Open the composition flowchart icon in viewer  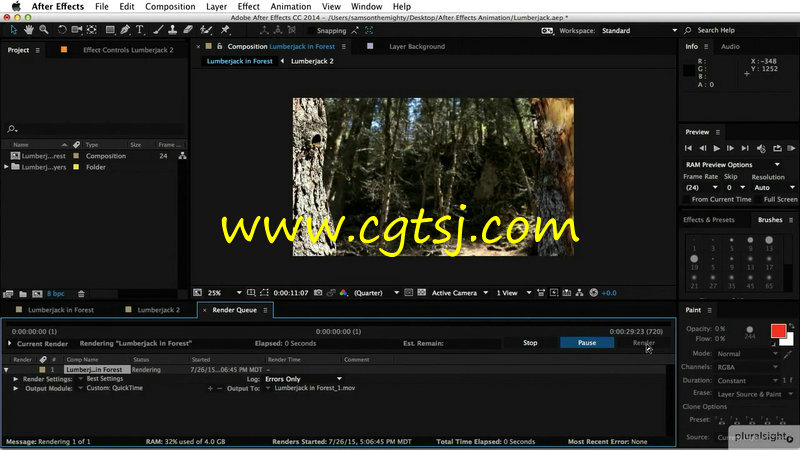click(579, 293)
